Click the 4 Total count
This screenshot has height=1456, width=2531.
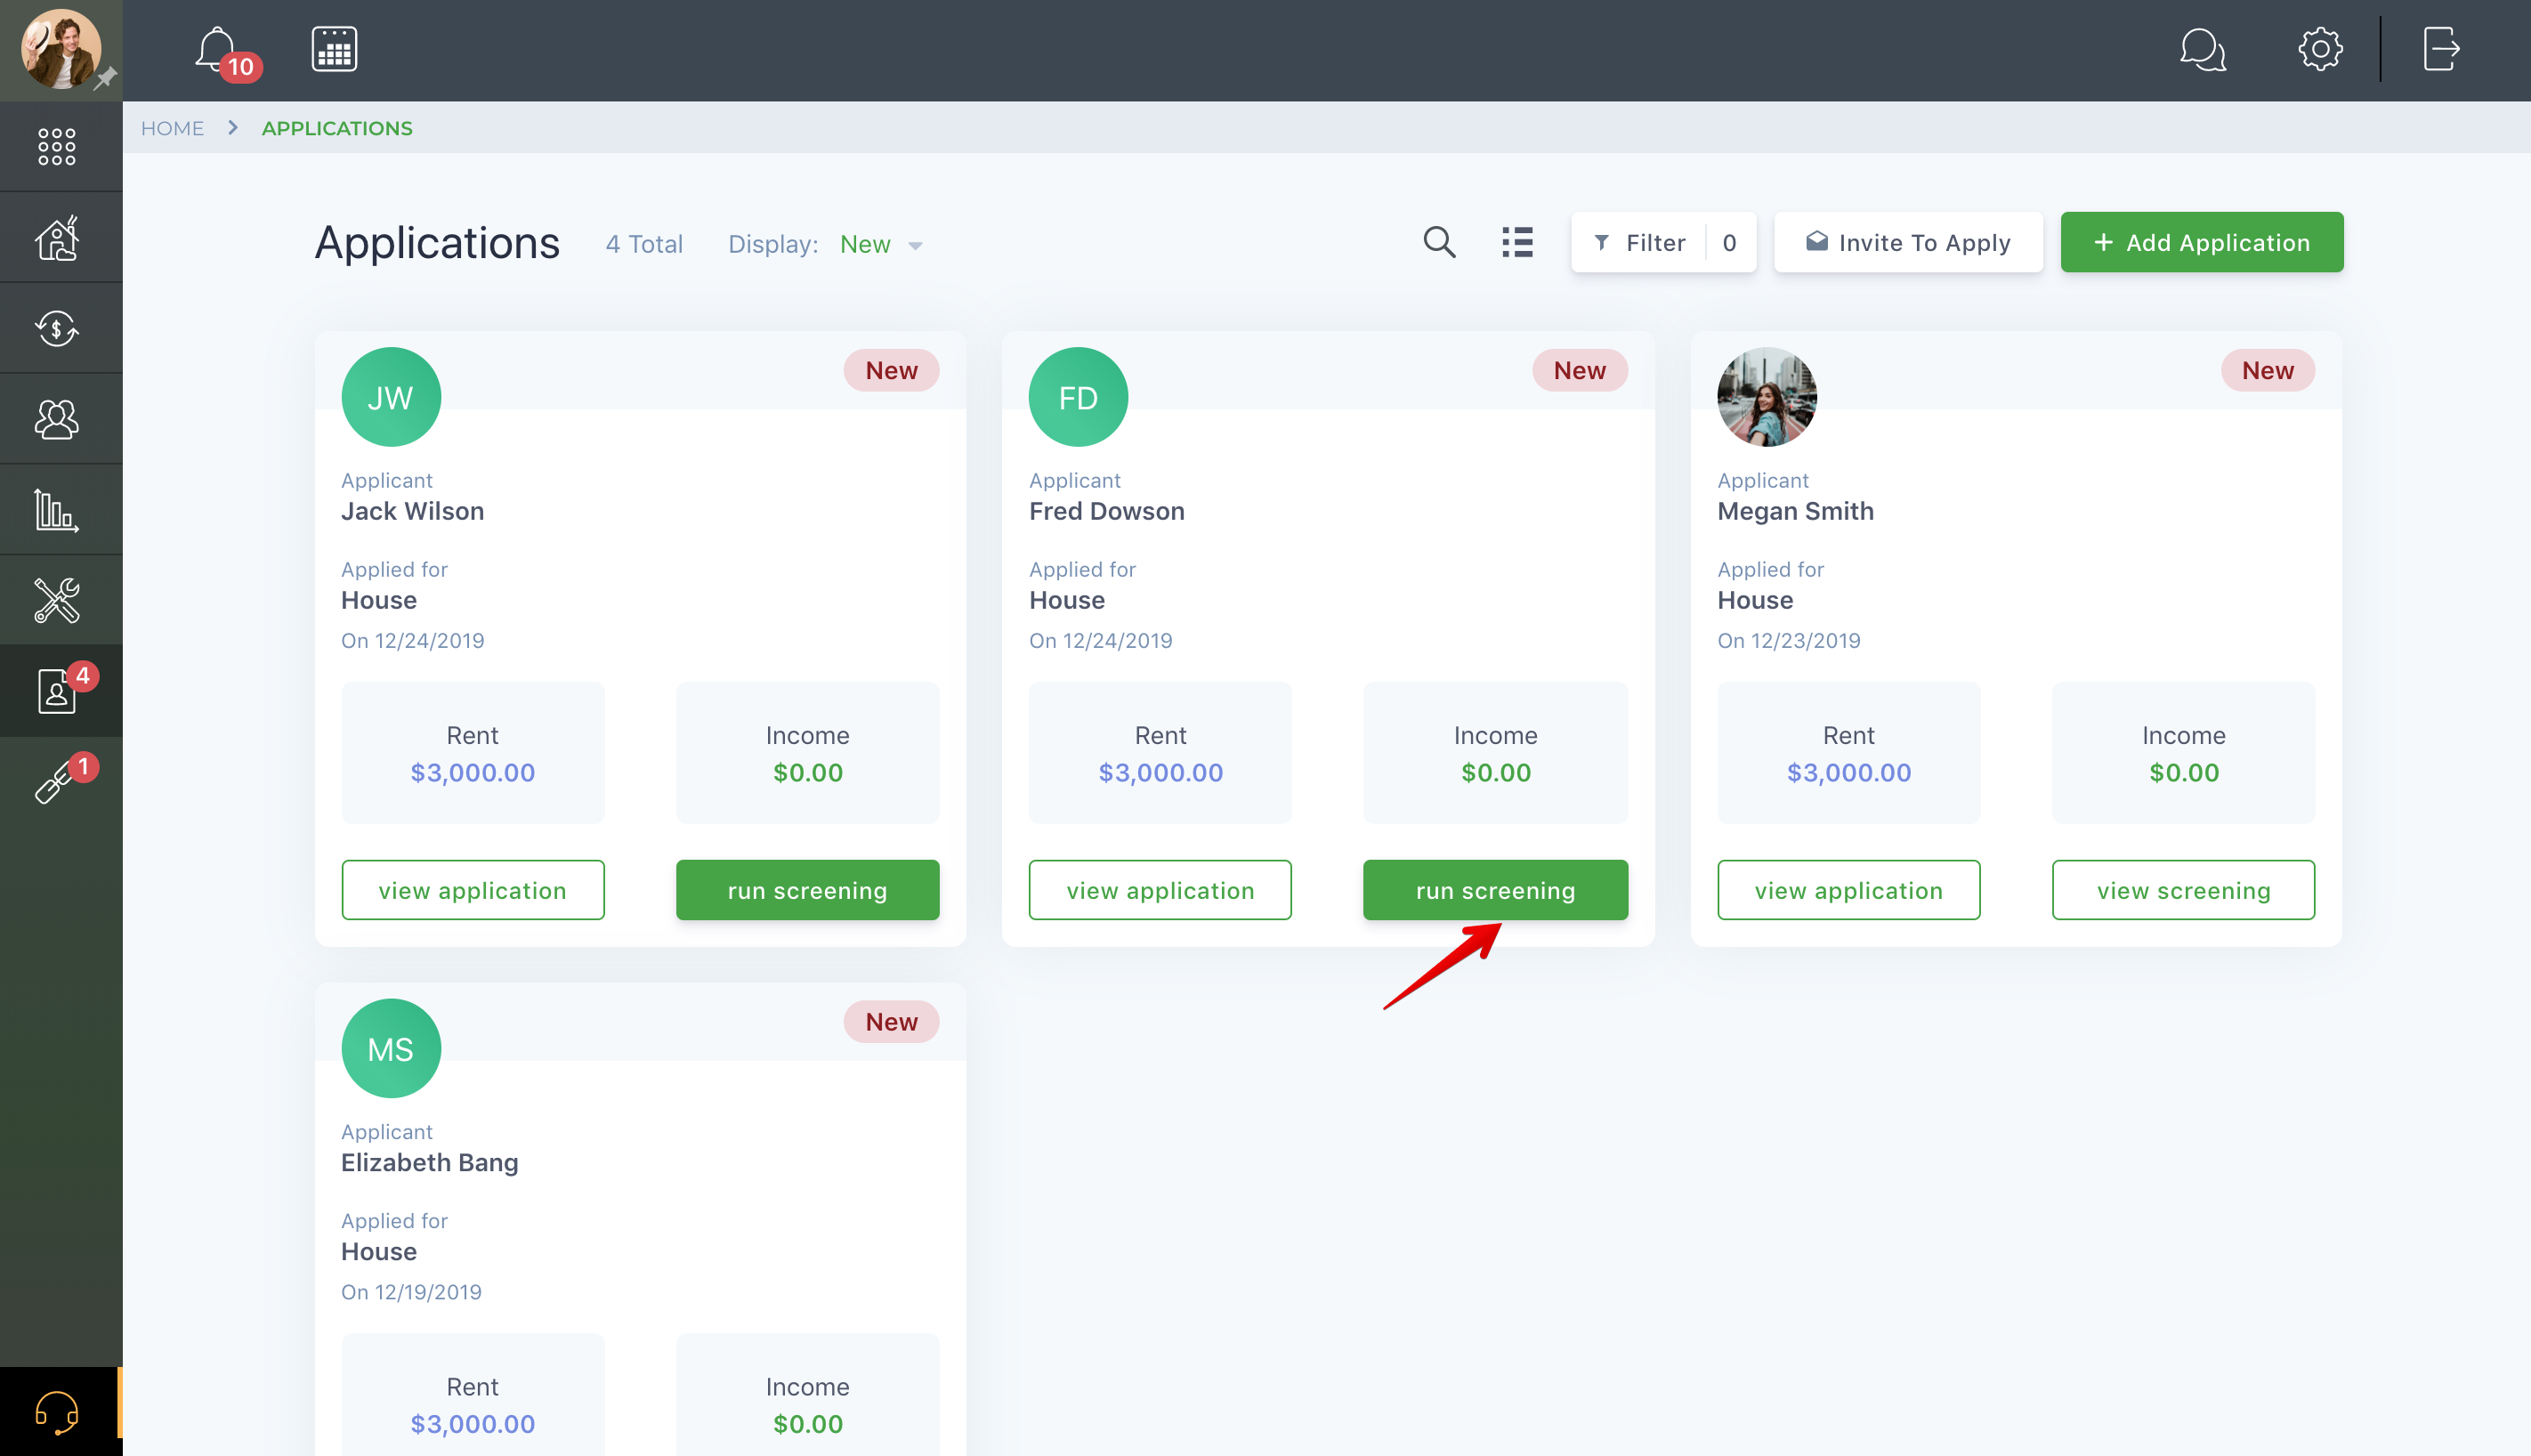[x=644, y=244]
